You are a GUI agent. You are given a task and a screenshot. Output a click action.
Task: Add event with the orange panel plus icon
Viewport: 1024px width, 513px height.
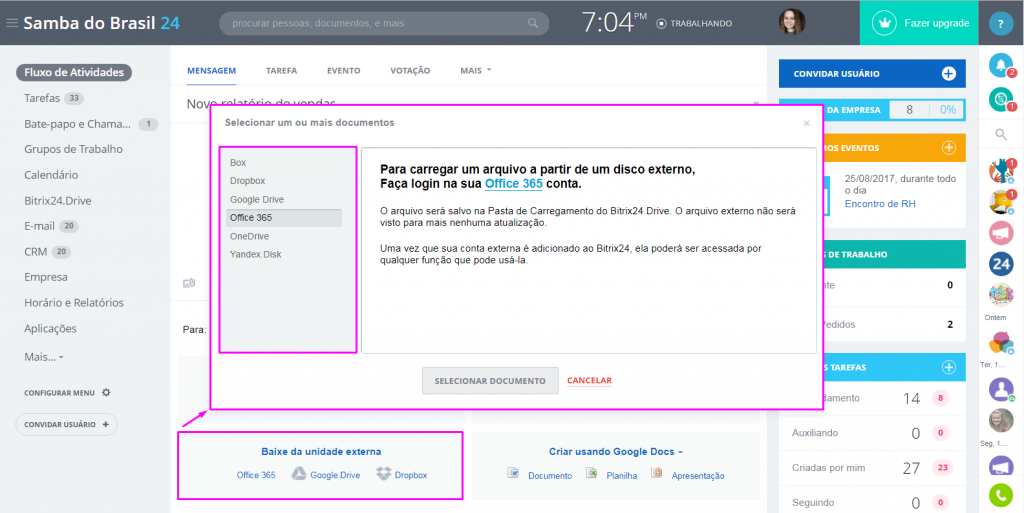pyautogui.click(x=948, y=148)
